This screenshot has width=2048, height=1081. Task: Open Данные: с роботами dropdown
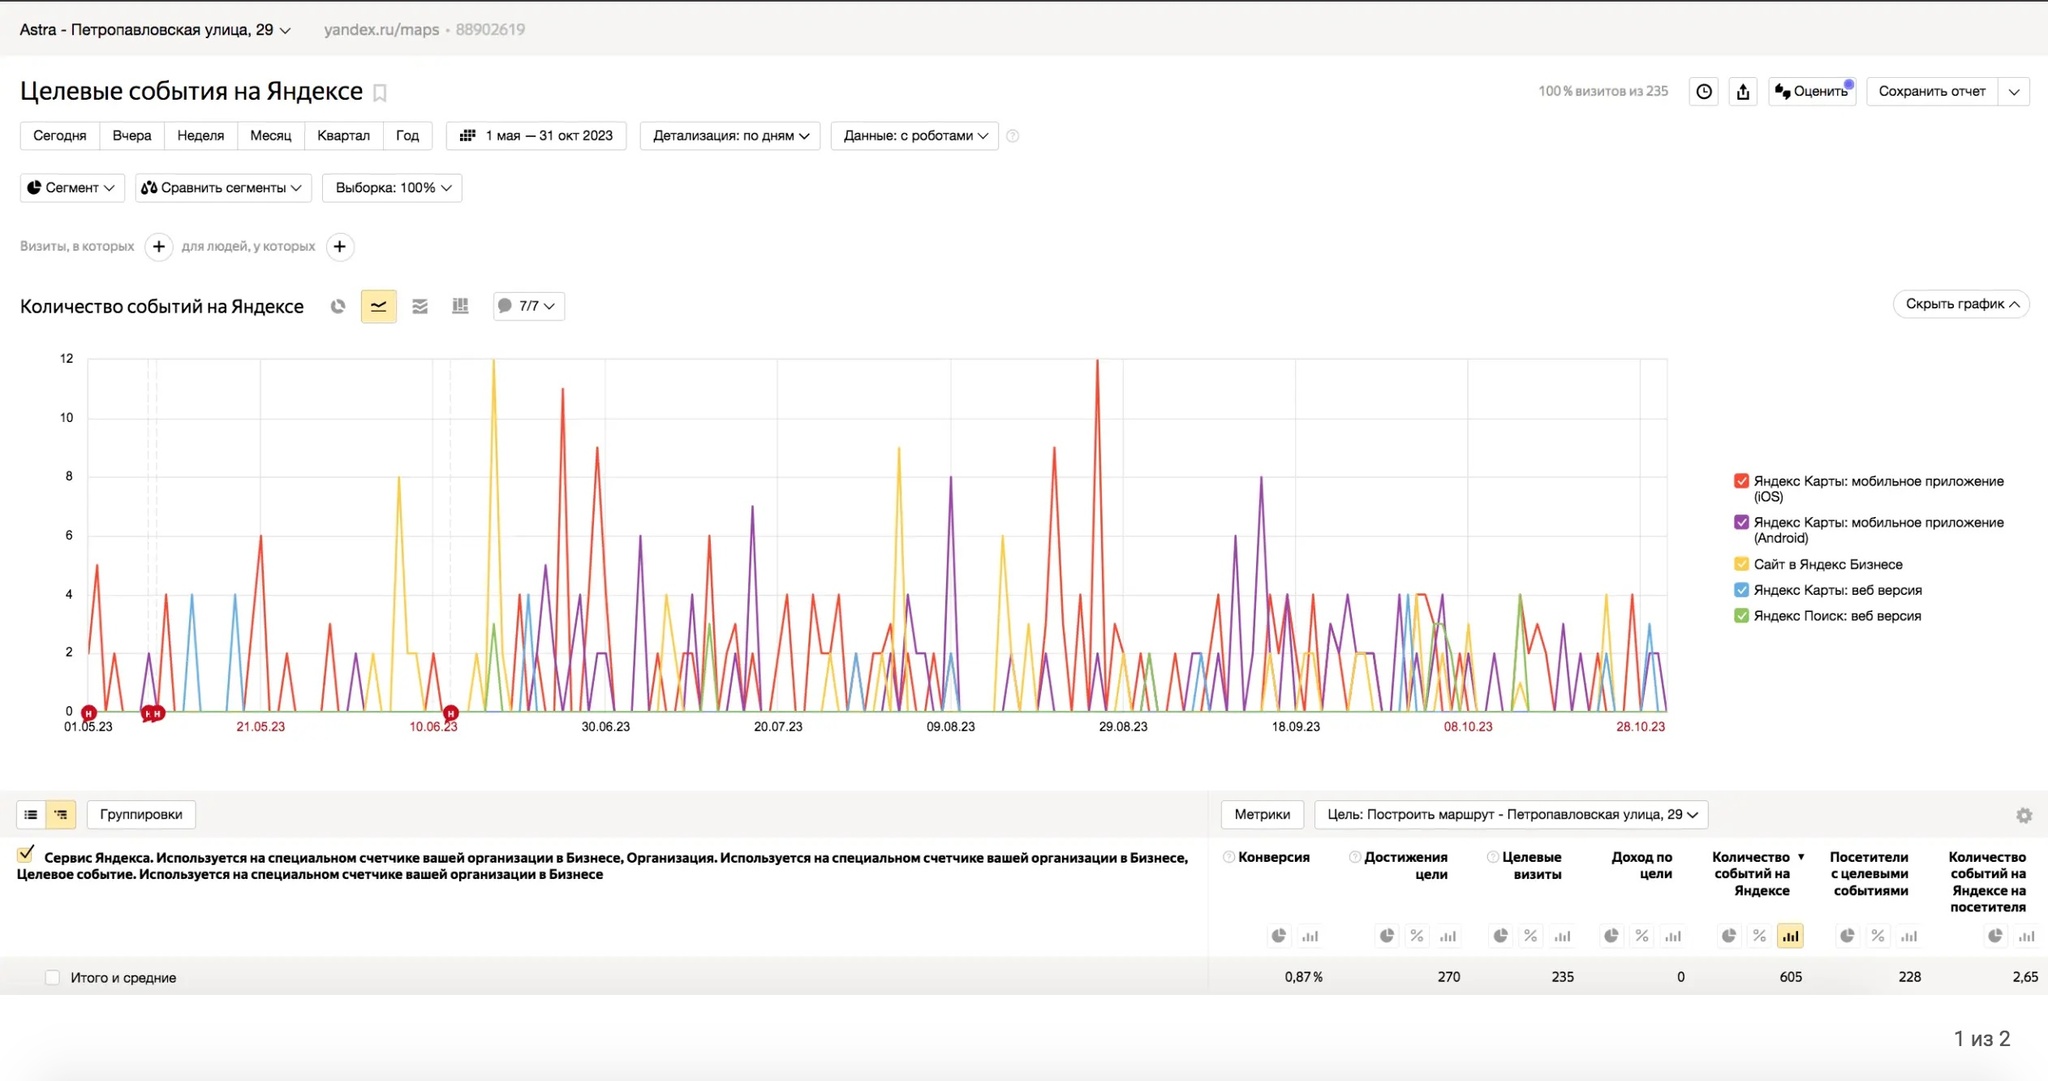(x=915, y=136)
